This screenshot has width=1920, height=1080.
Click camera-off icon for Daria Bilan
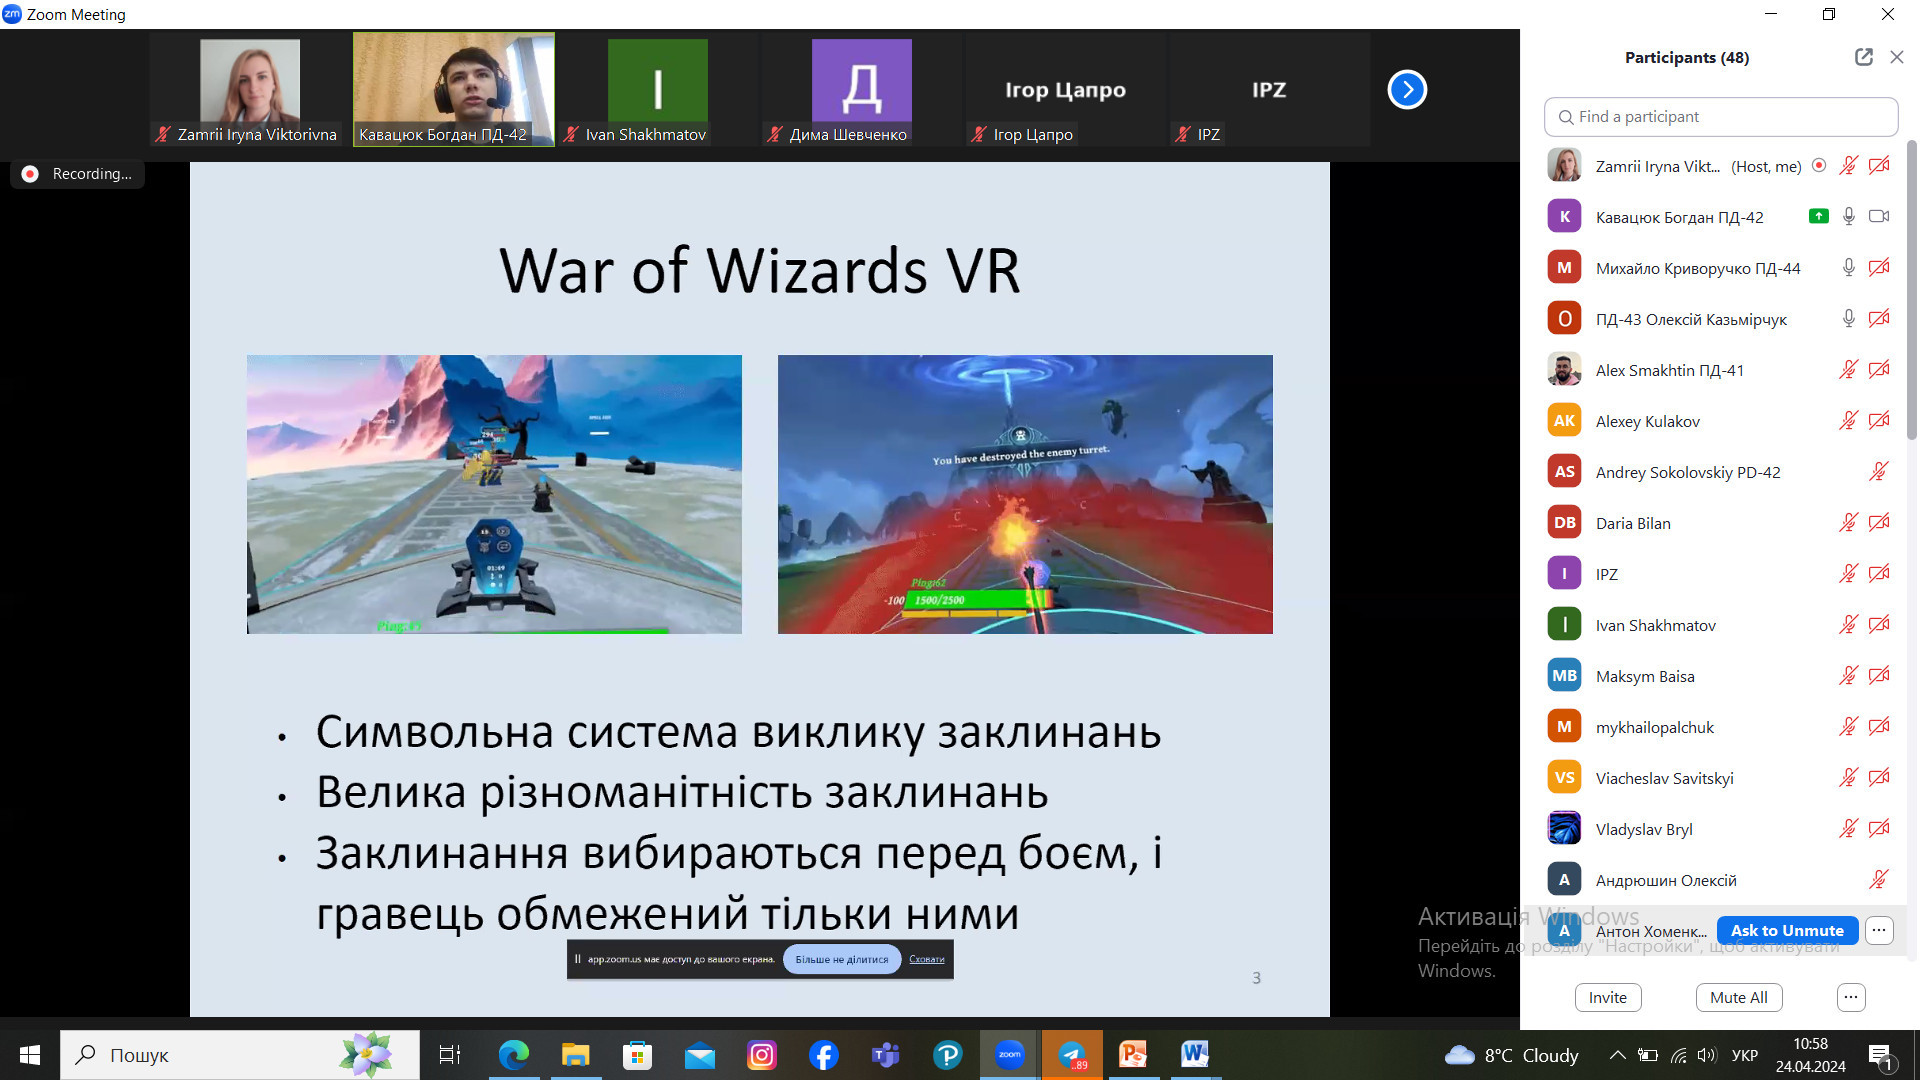coord(1879,523)
